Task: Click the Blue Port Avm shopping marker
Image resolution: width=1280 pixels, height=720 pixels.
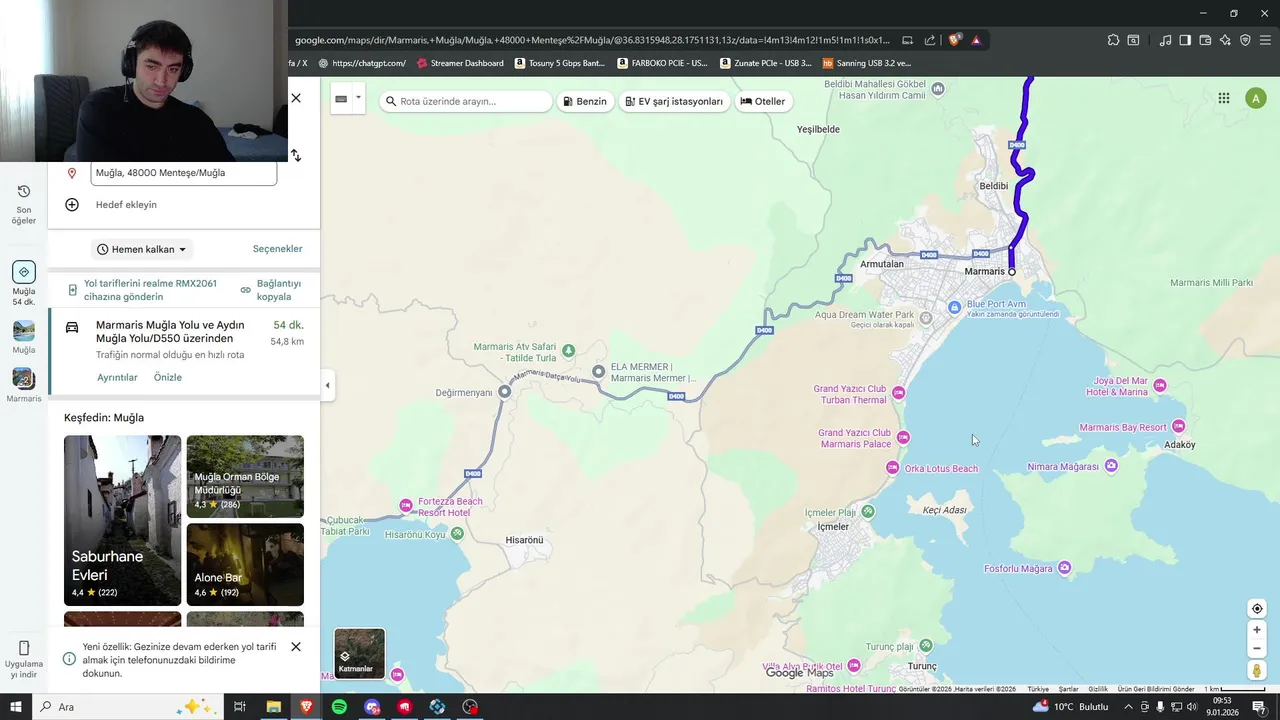Action: coord(955,306)
